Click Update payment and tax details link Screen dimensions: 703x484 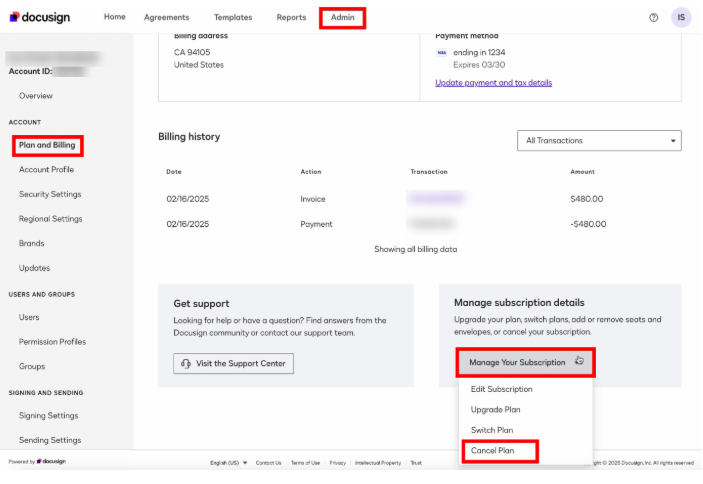tap(493, 83)
